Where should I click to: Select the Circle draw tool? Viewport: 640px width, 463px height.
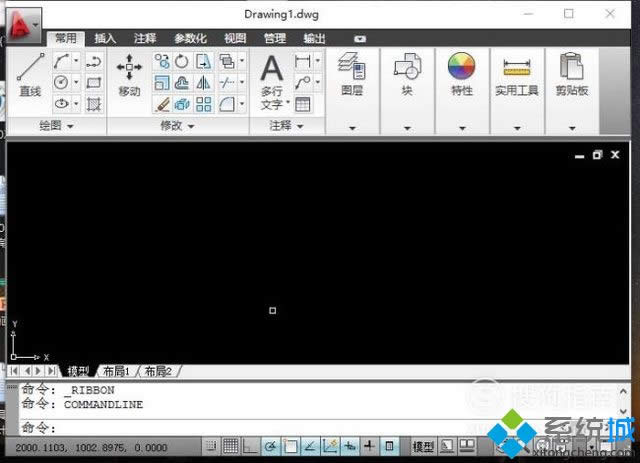[x=61, y=82]
